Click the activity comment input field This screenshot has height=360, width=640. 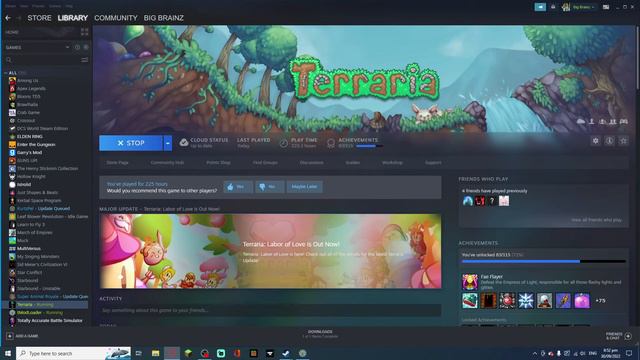(x=270, y=310)
